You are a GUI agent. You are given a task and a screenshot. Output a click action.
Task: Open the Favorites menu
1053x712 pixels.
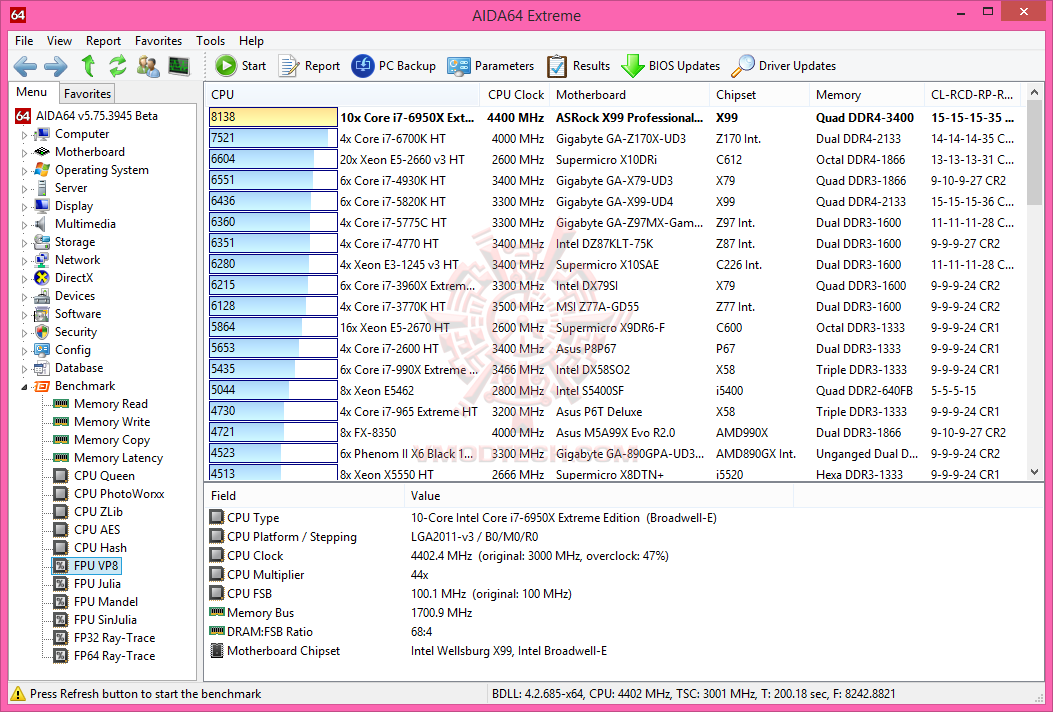pos(158,41)
